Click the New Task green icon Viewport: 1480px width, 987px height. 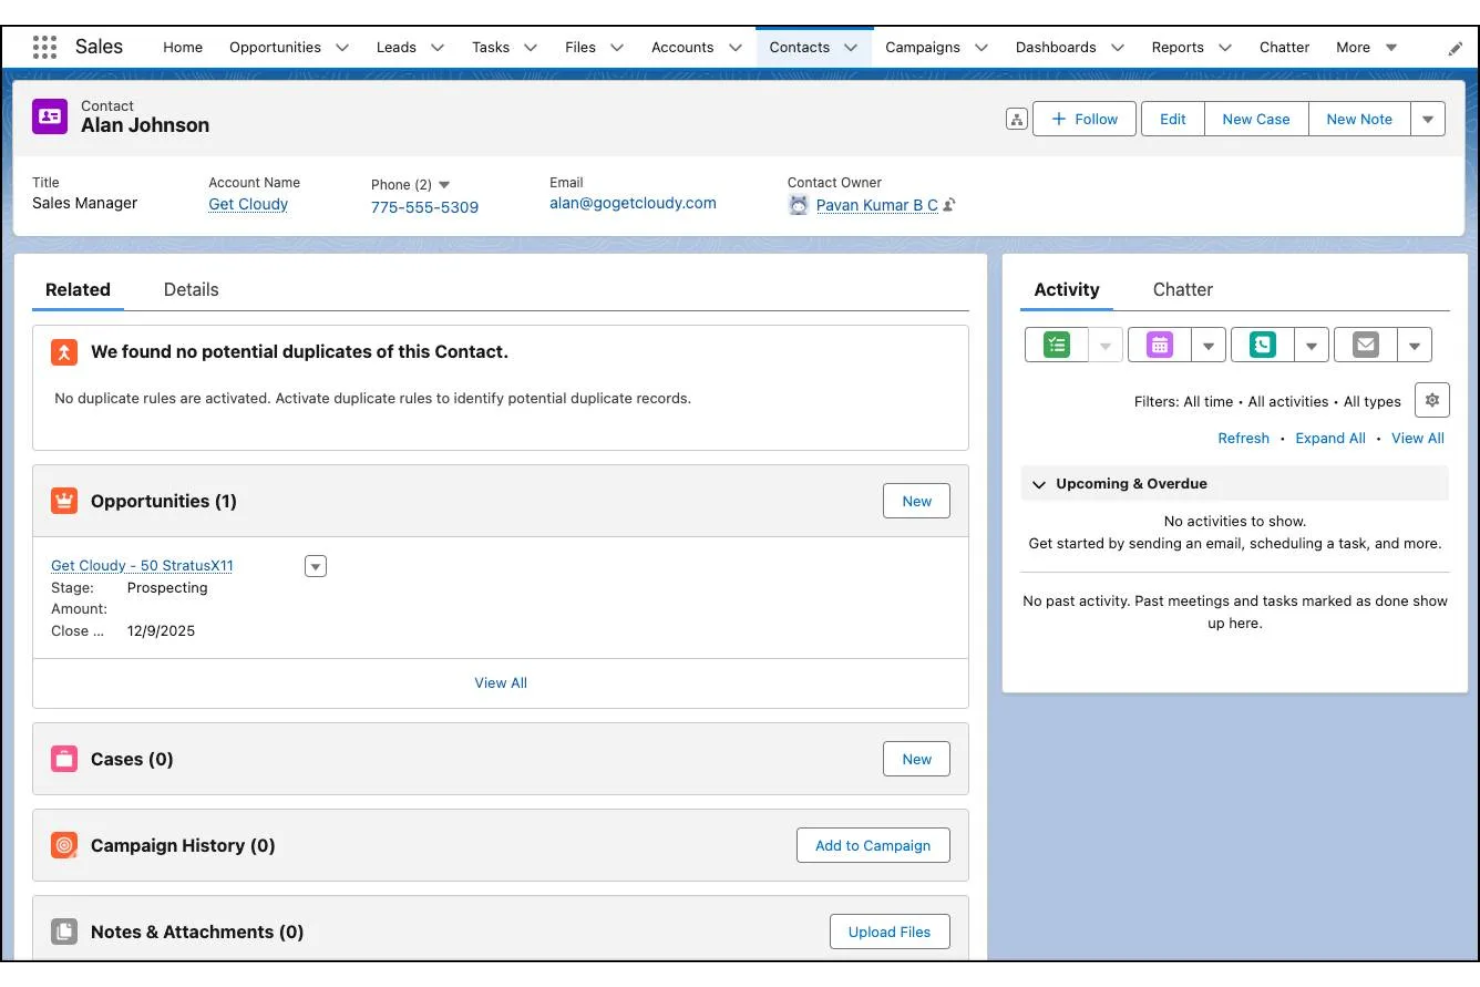(1056, 345)
